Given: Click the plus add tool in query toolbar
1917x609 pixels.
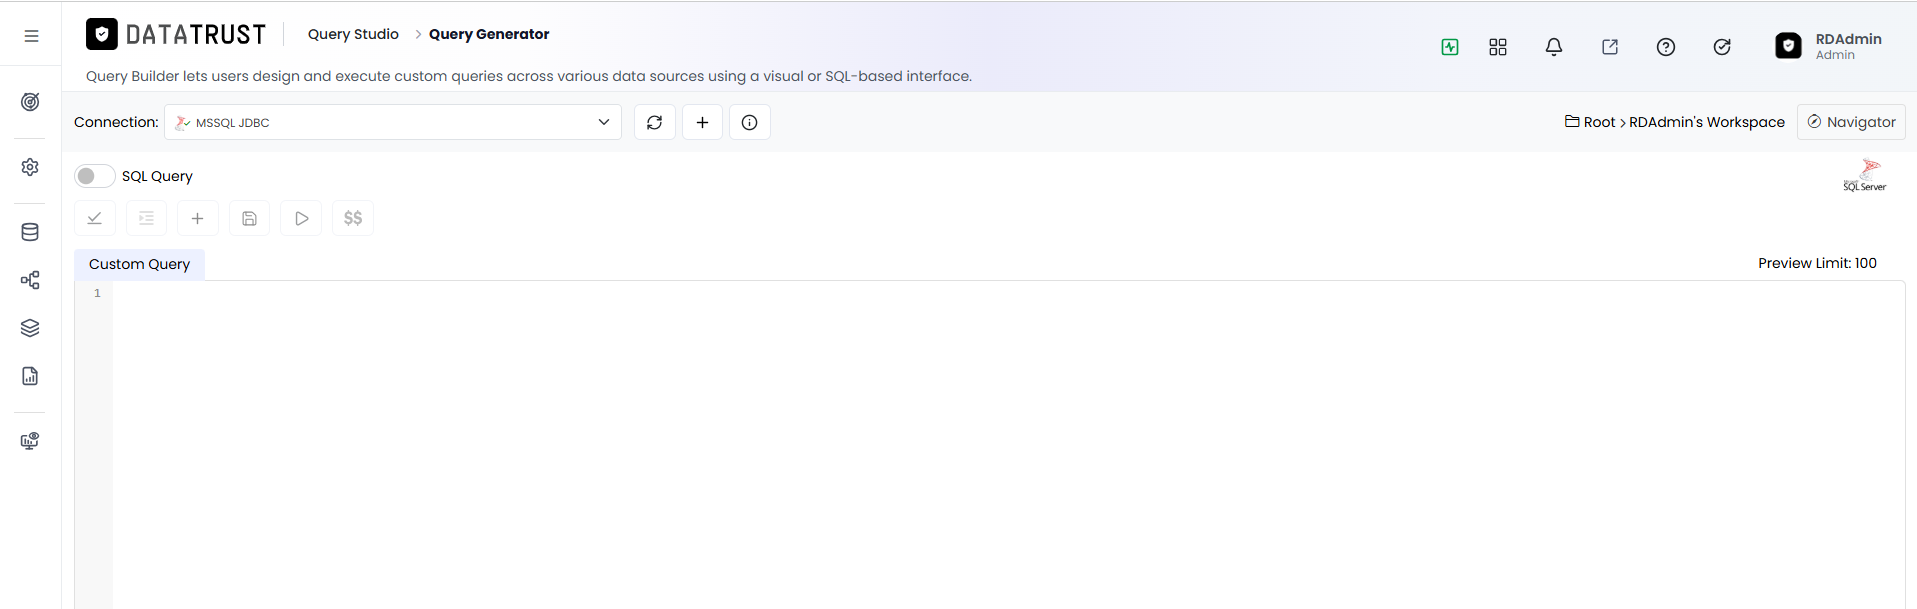Looking at the screenshot, I should pyautogui.click(x=198, y=218).
